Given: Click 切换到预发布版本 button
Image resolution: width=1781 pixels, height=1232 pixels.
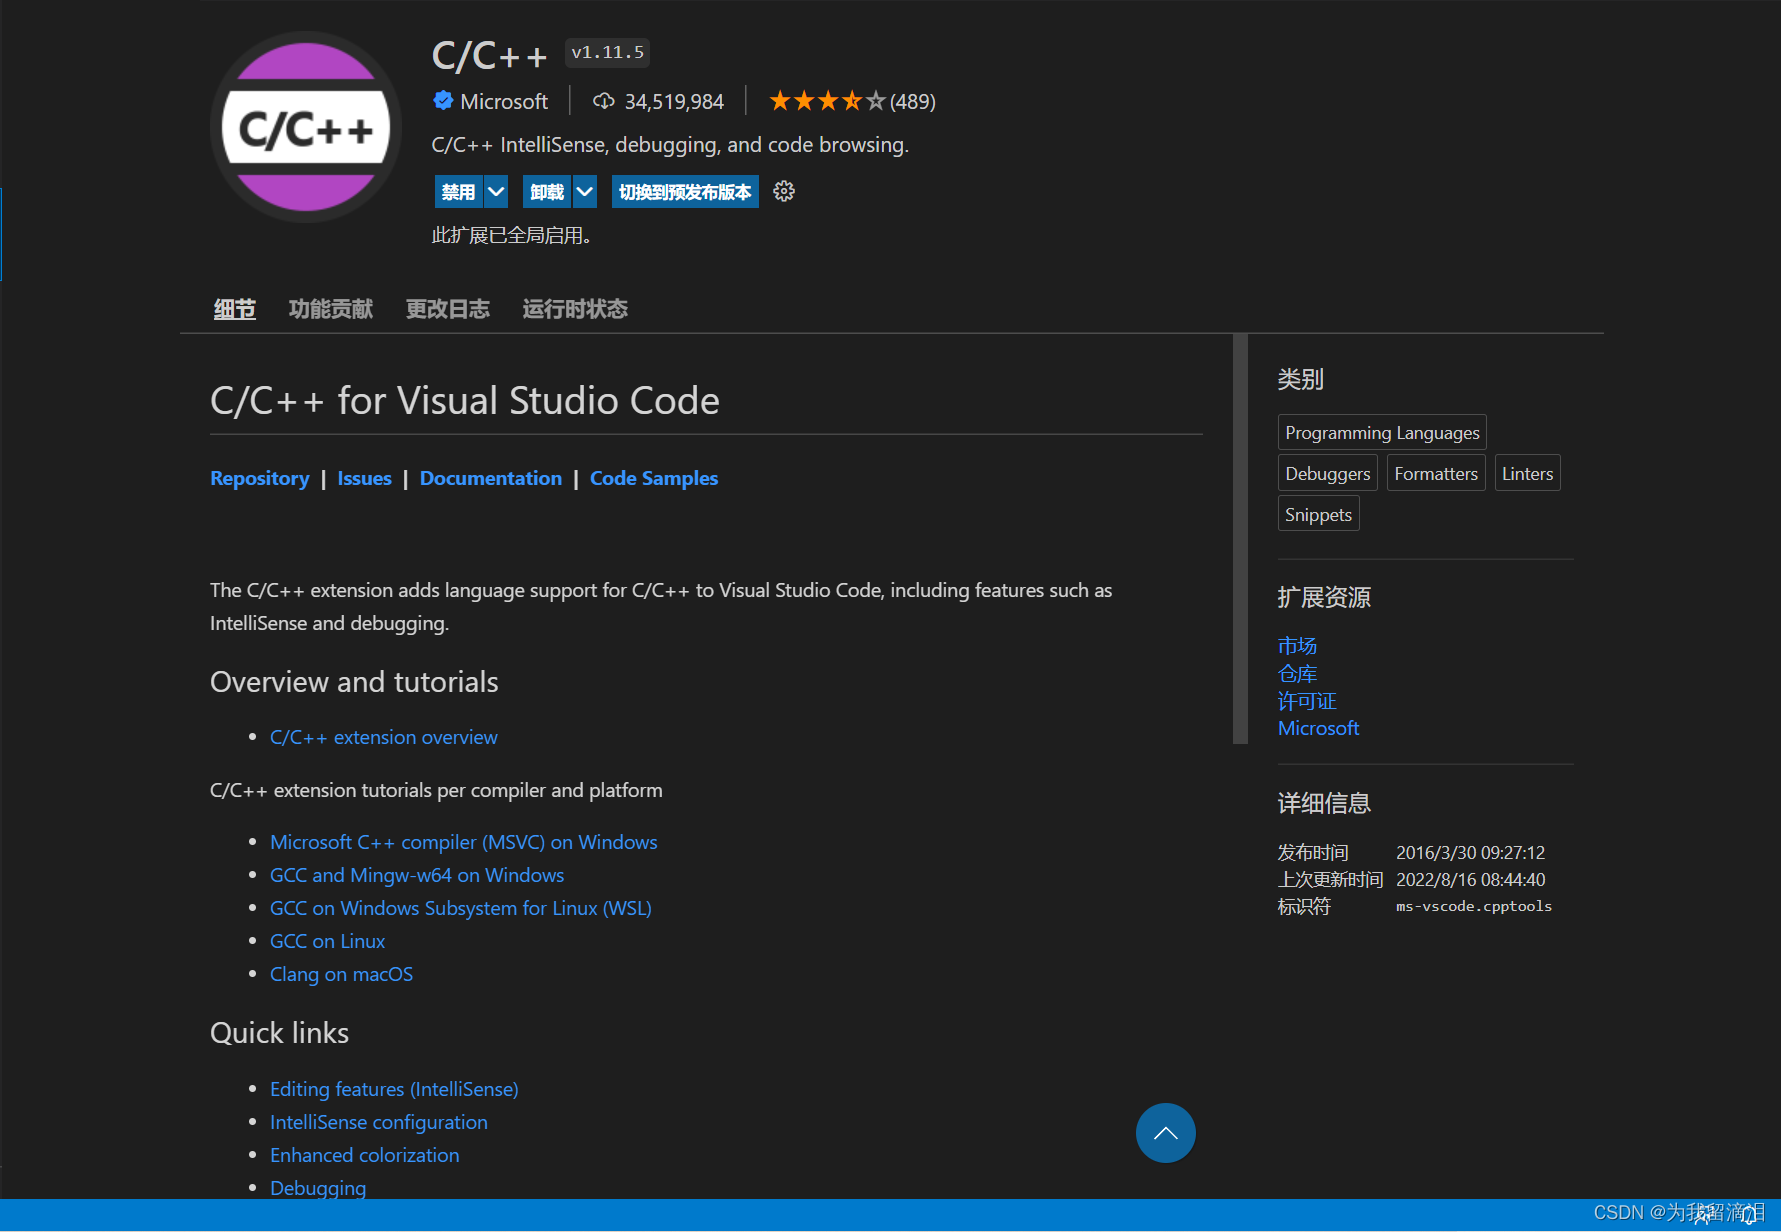Looking at the screenshot, I should coord(685,192).
